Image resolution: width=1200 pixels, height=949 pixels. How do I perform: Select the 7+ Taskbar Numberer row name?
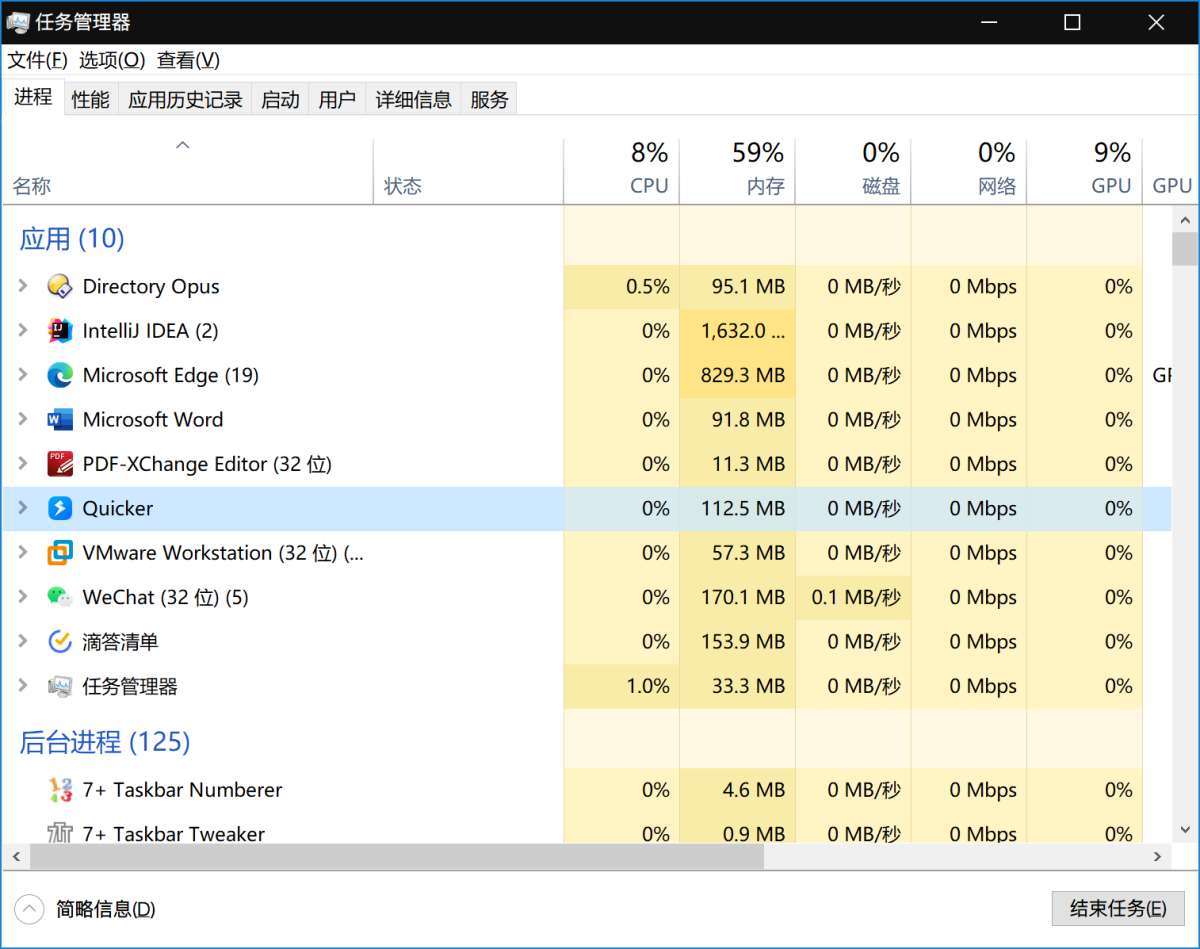point(182,790)
